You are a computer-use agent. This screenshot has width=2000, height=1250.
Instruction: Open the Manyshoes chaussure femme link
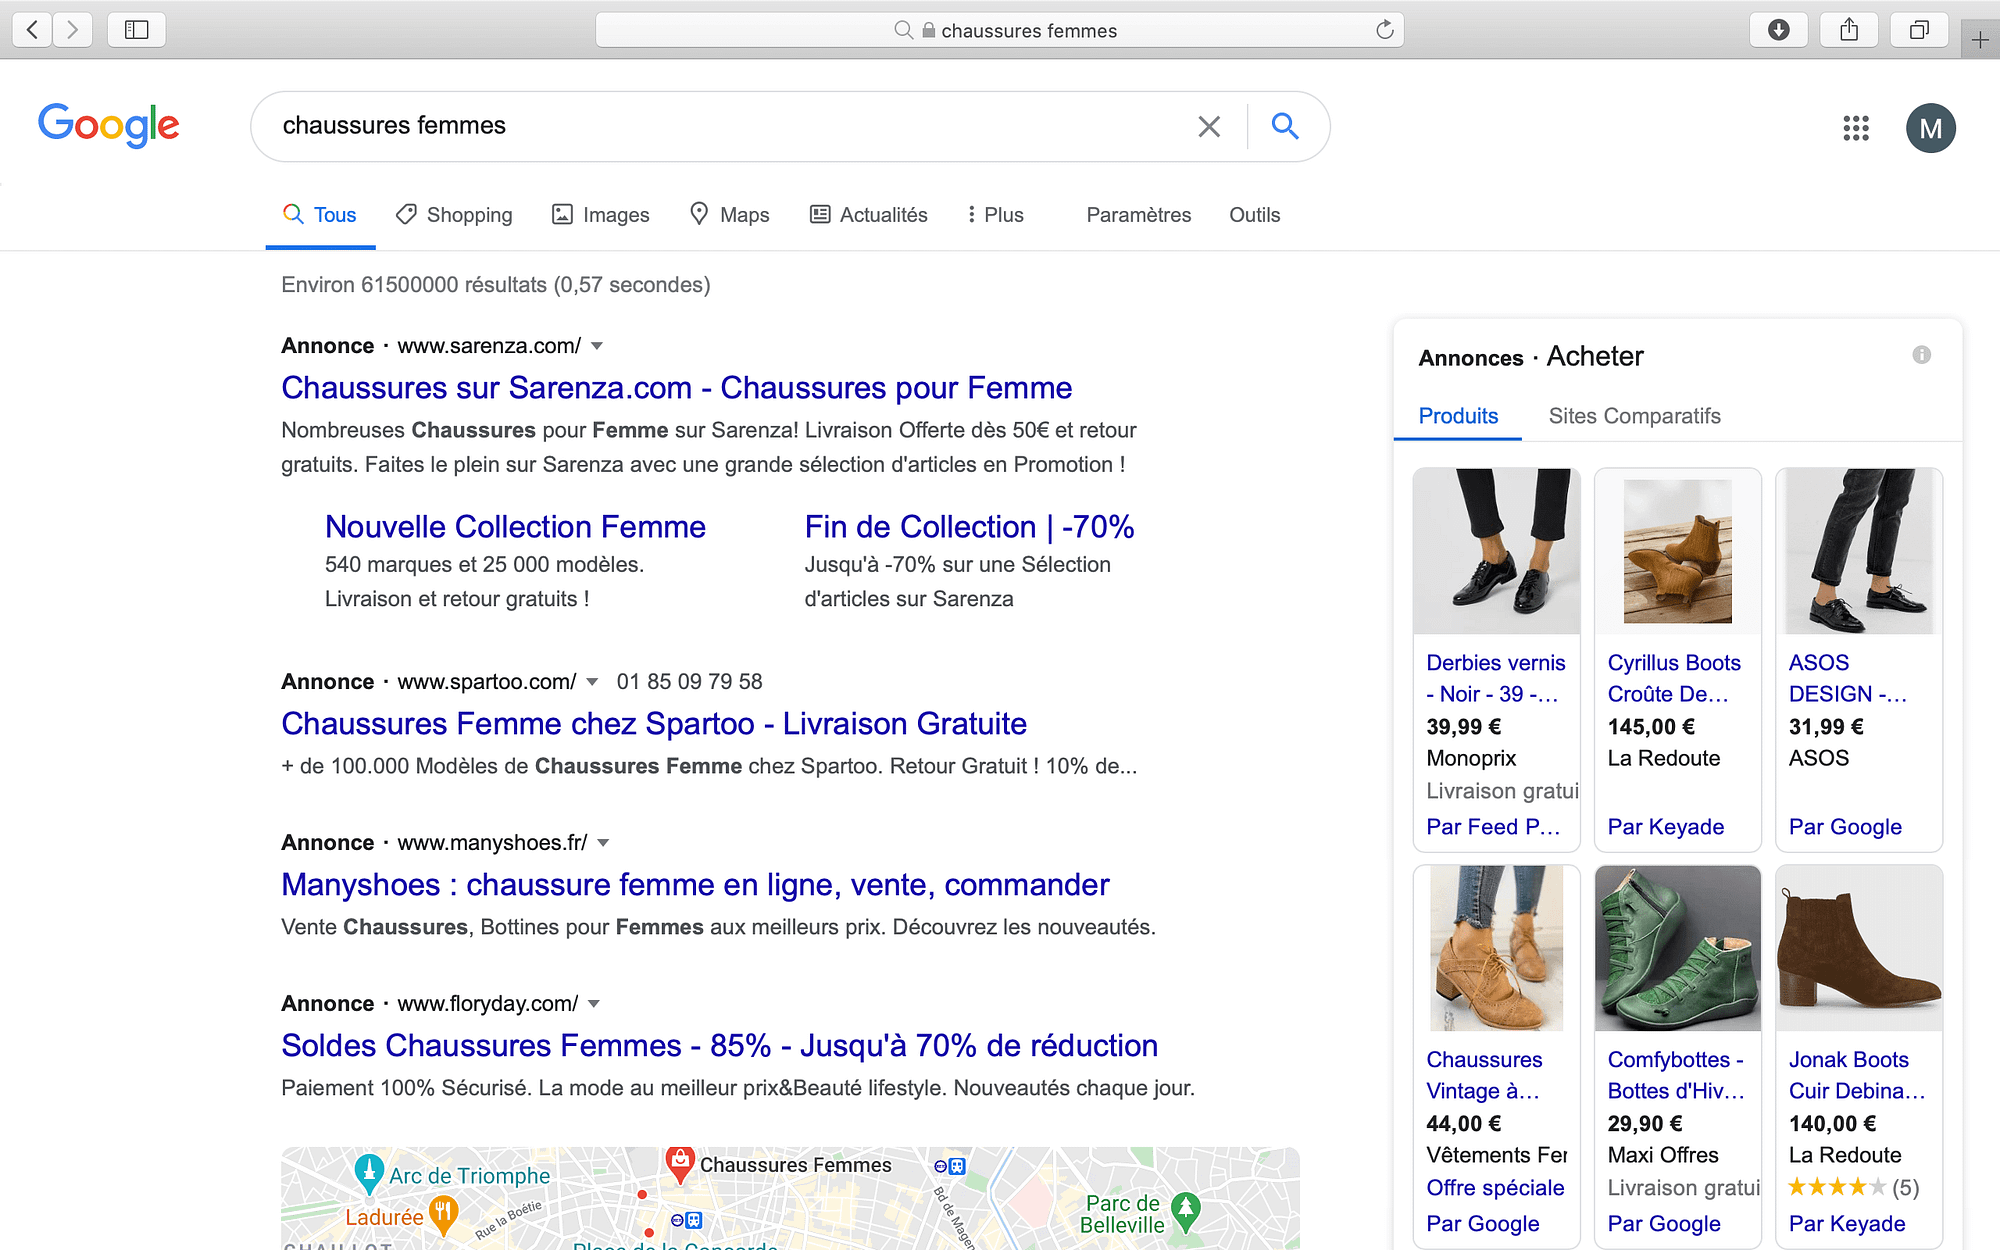pyautogui.click(x=695, y=885)
